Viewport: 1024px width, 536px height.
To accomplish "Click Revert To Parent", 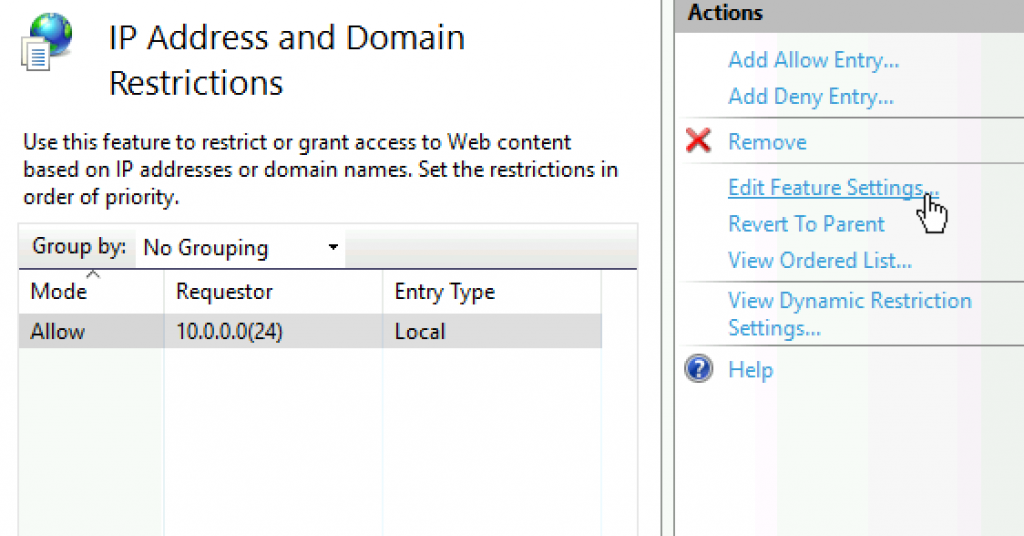I will 806,224.
